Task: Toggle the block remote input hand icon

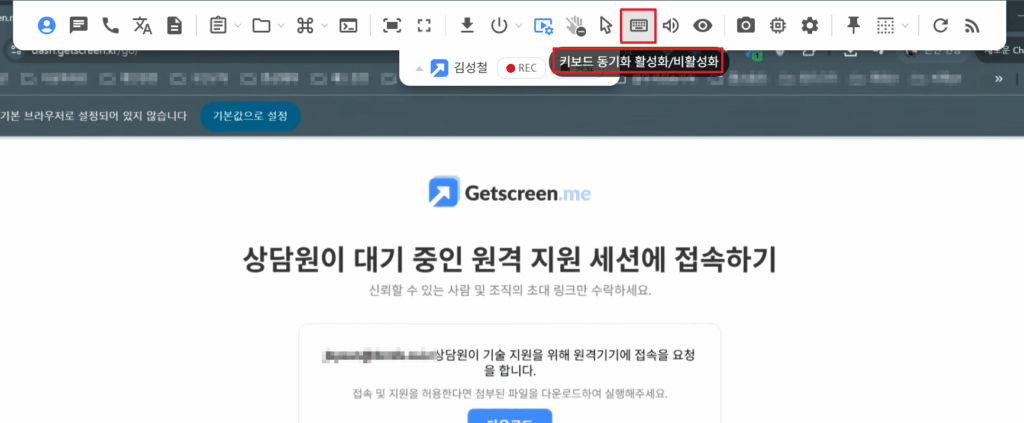Action: (575, 25)
